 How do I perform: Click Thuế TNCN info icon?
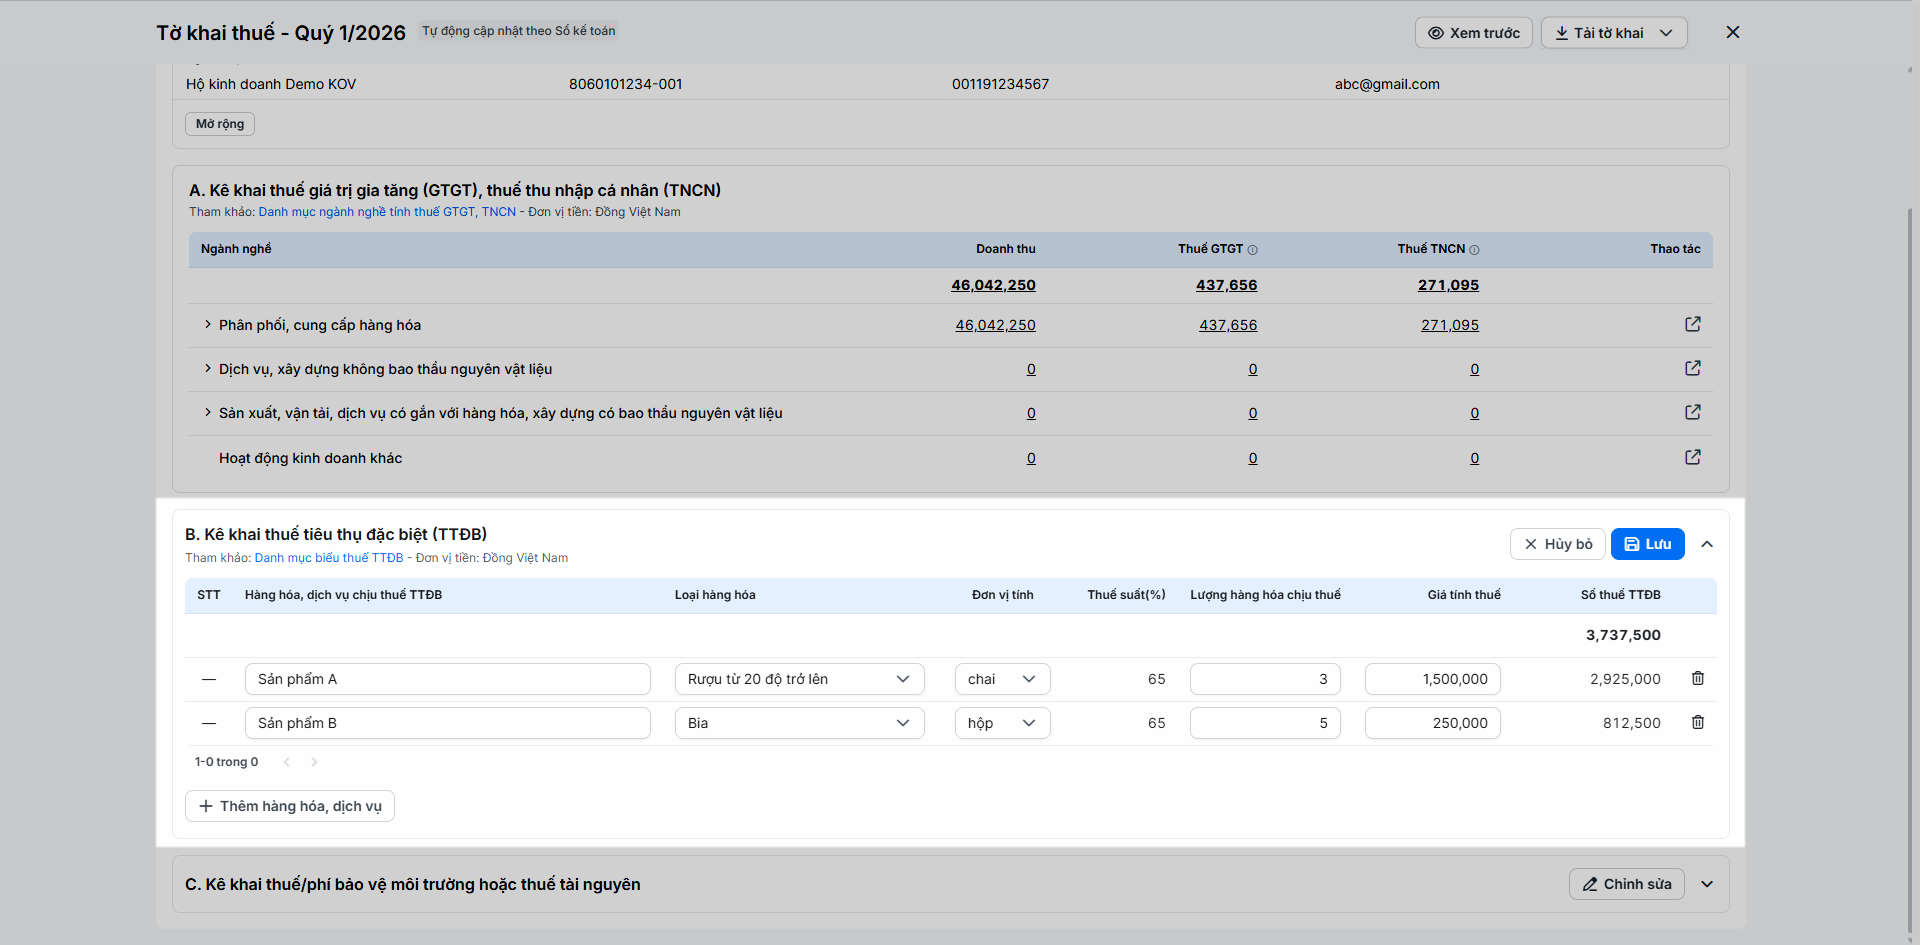pos(1474,250)
